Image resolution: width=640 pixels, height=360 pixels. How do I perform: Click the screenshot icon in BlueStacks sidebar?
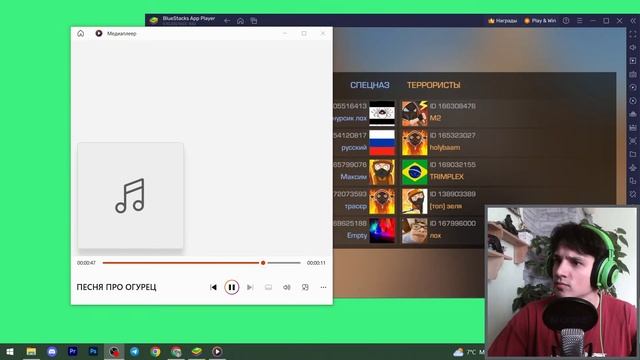tap(633, 141)
